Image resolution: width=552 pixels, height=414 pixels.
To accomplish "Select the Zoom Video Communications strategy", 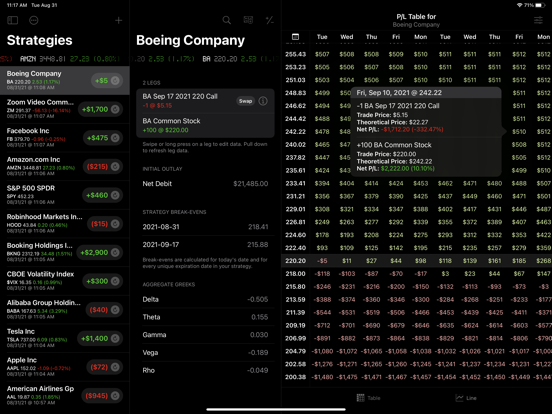I will [x=65, y=109].
